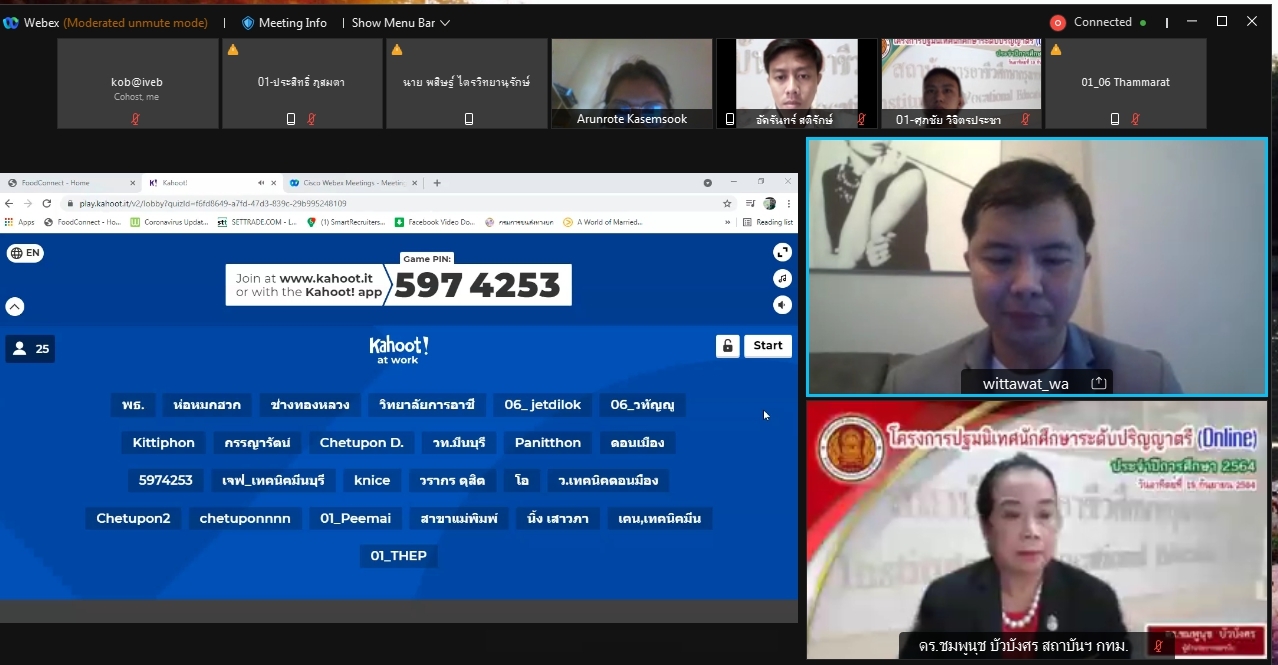This screenshot has width=1278, height=665.
Task: Select Arunrote Kasemsook video thumbnail
Action: (x=632, y=83)
